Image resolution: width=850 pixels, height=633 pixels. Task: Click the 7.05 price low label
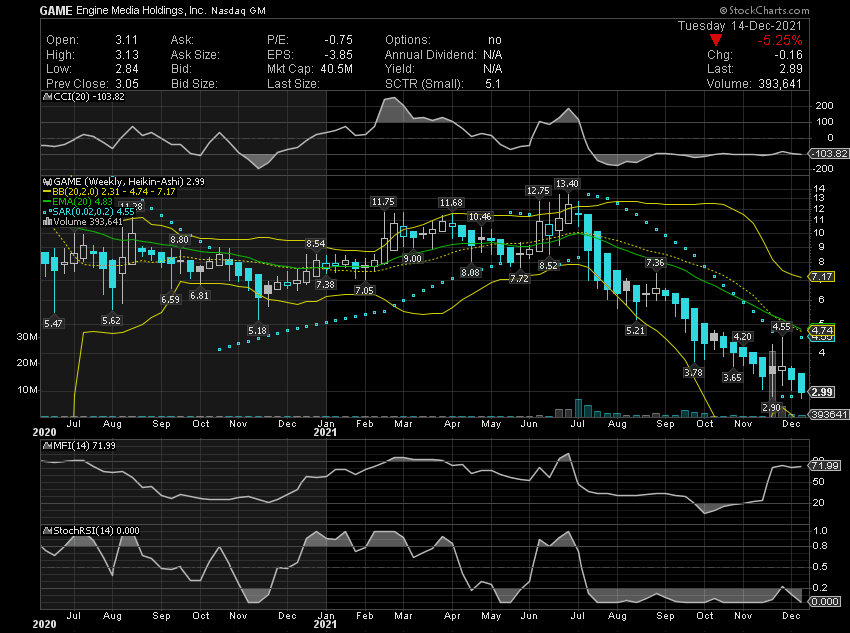coord(364,290)
